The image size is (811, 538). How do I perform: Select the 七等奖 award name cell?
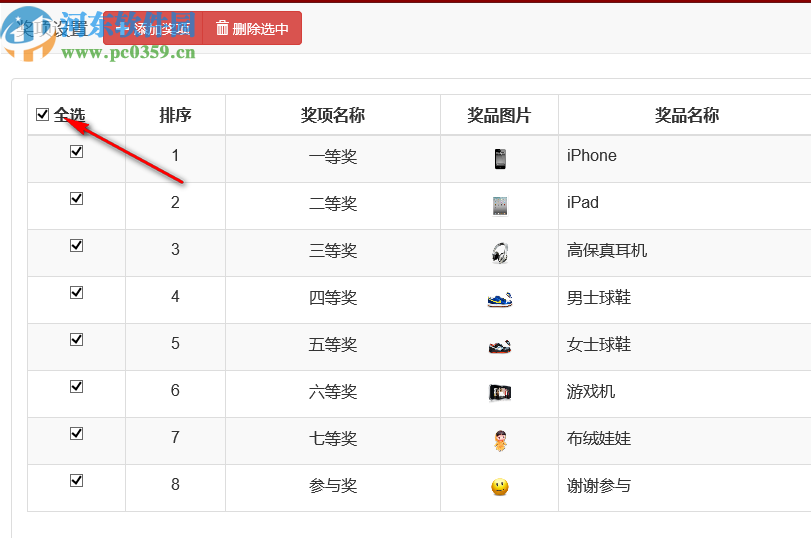coord(333,441)
